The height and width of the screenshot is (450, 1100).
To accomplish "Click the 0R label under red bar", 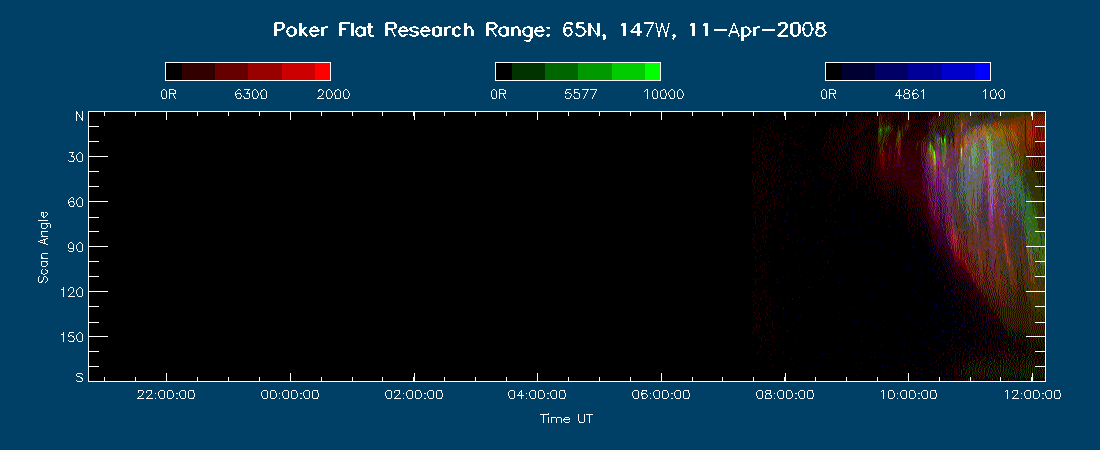I will pyautogui.click(x=168, y=95).
